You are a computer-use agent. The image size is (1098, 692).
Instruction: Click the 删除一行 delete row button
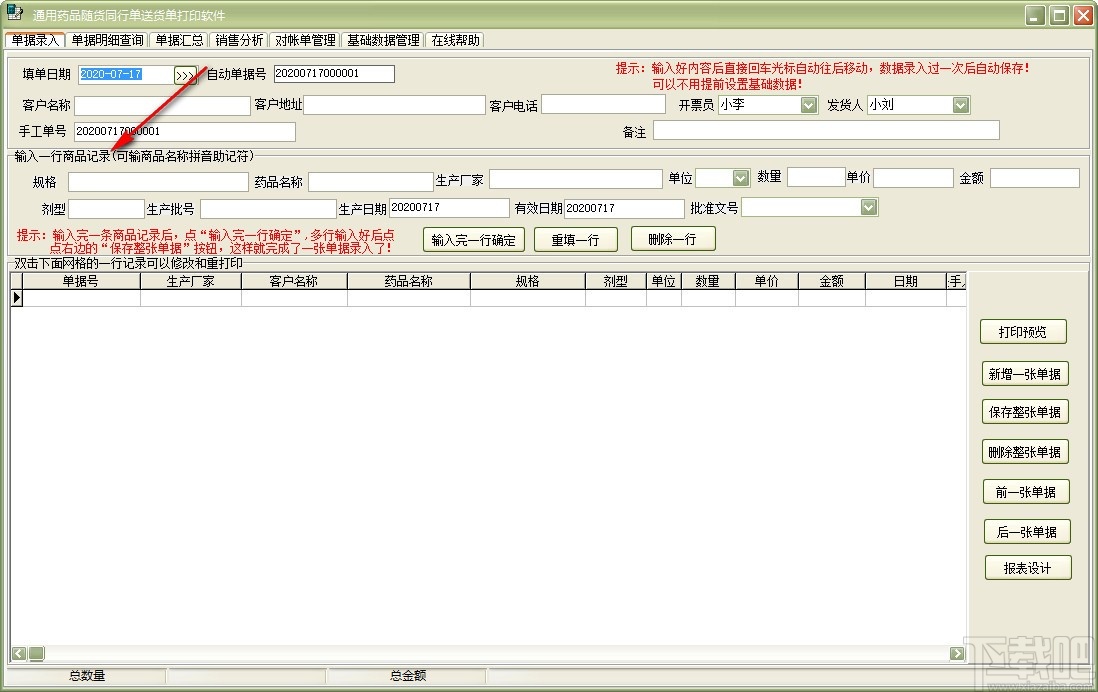tap(672, 239)
